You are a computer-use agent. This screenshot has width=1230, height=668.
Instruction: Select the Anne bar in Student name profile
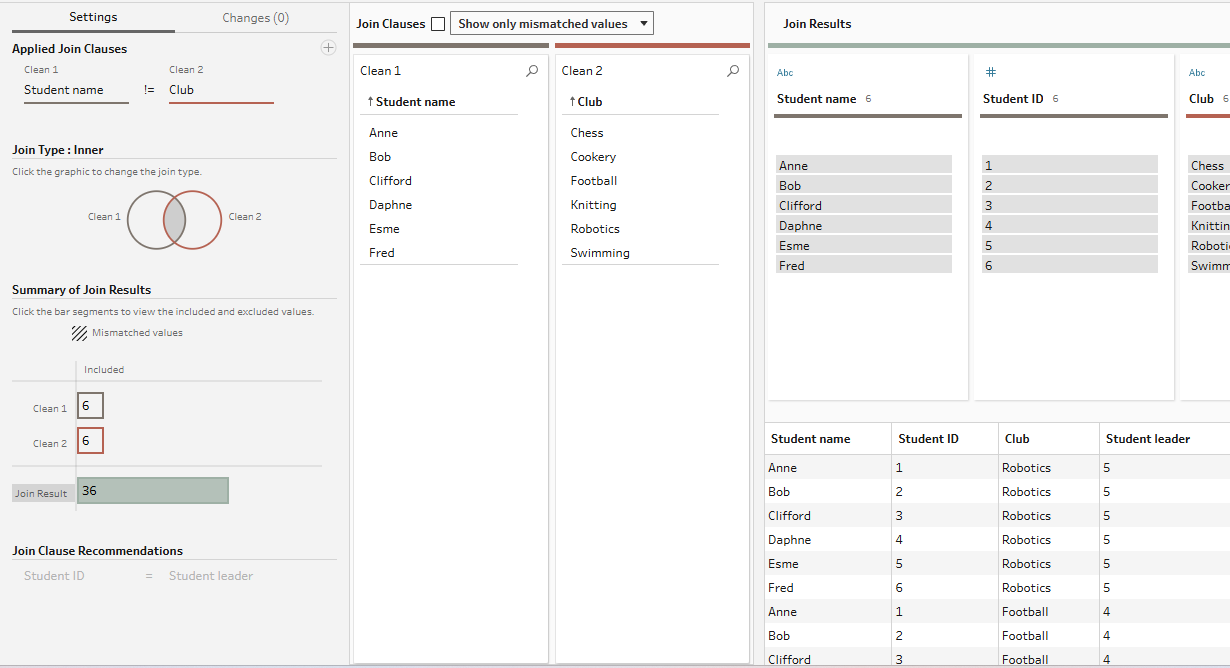(863, 166)
